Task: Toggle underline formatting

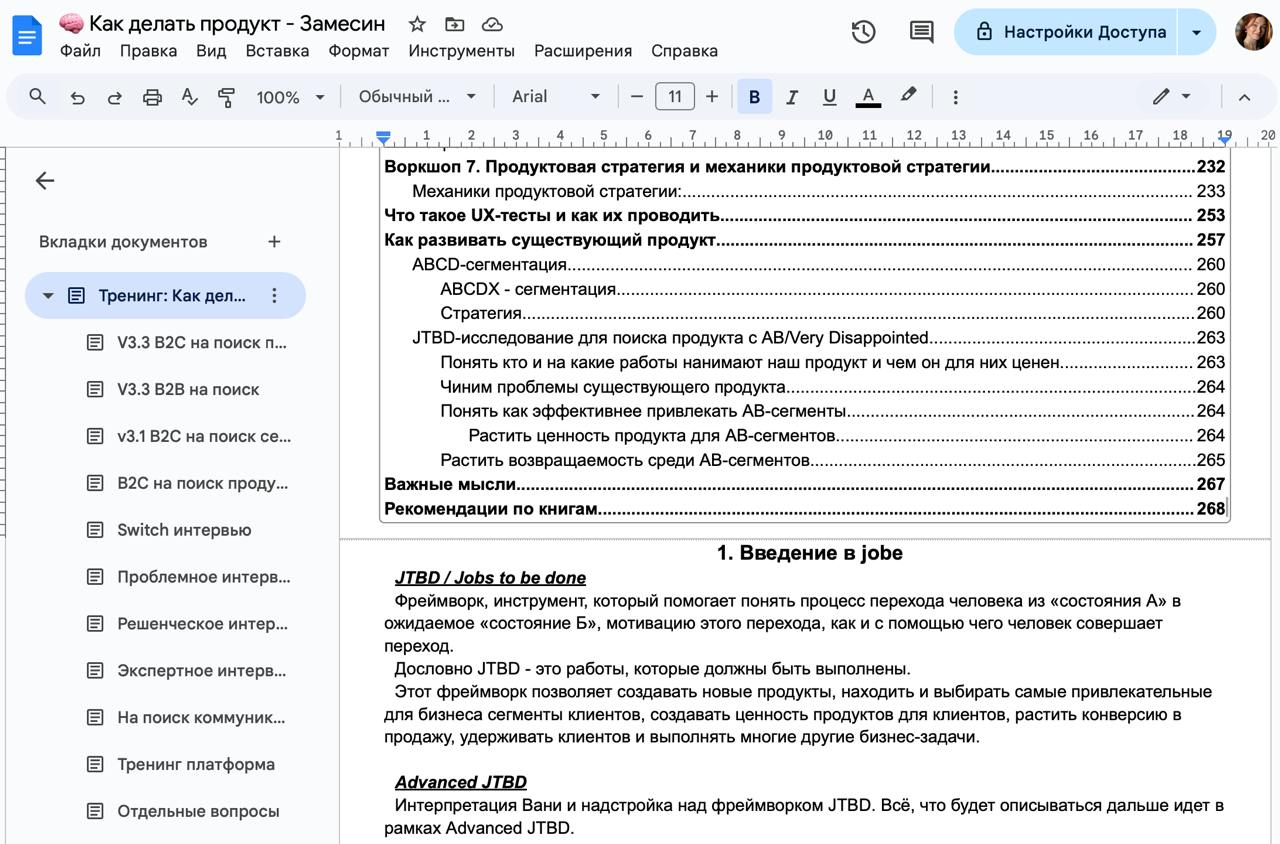Action: pos(829,97)
